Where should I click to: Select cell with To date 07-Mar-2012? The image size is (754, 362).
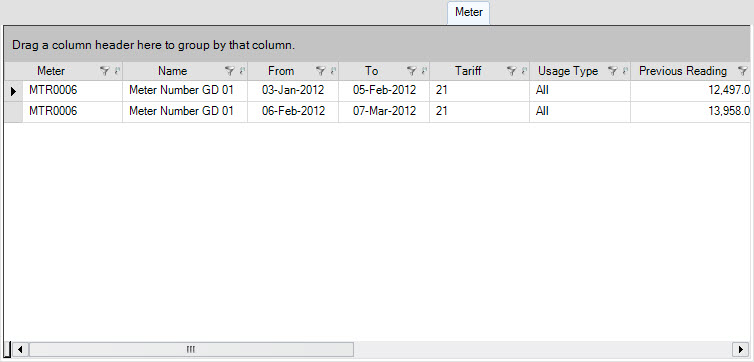384,112
